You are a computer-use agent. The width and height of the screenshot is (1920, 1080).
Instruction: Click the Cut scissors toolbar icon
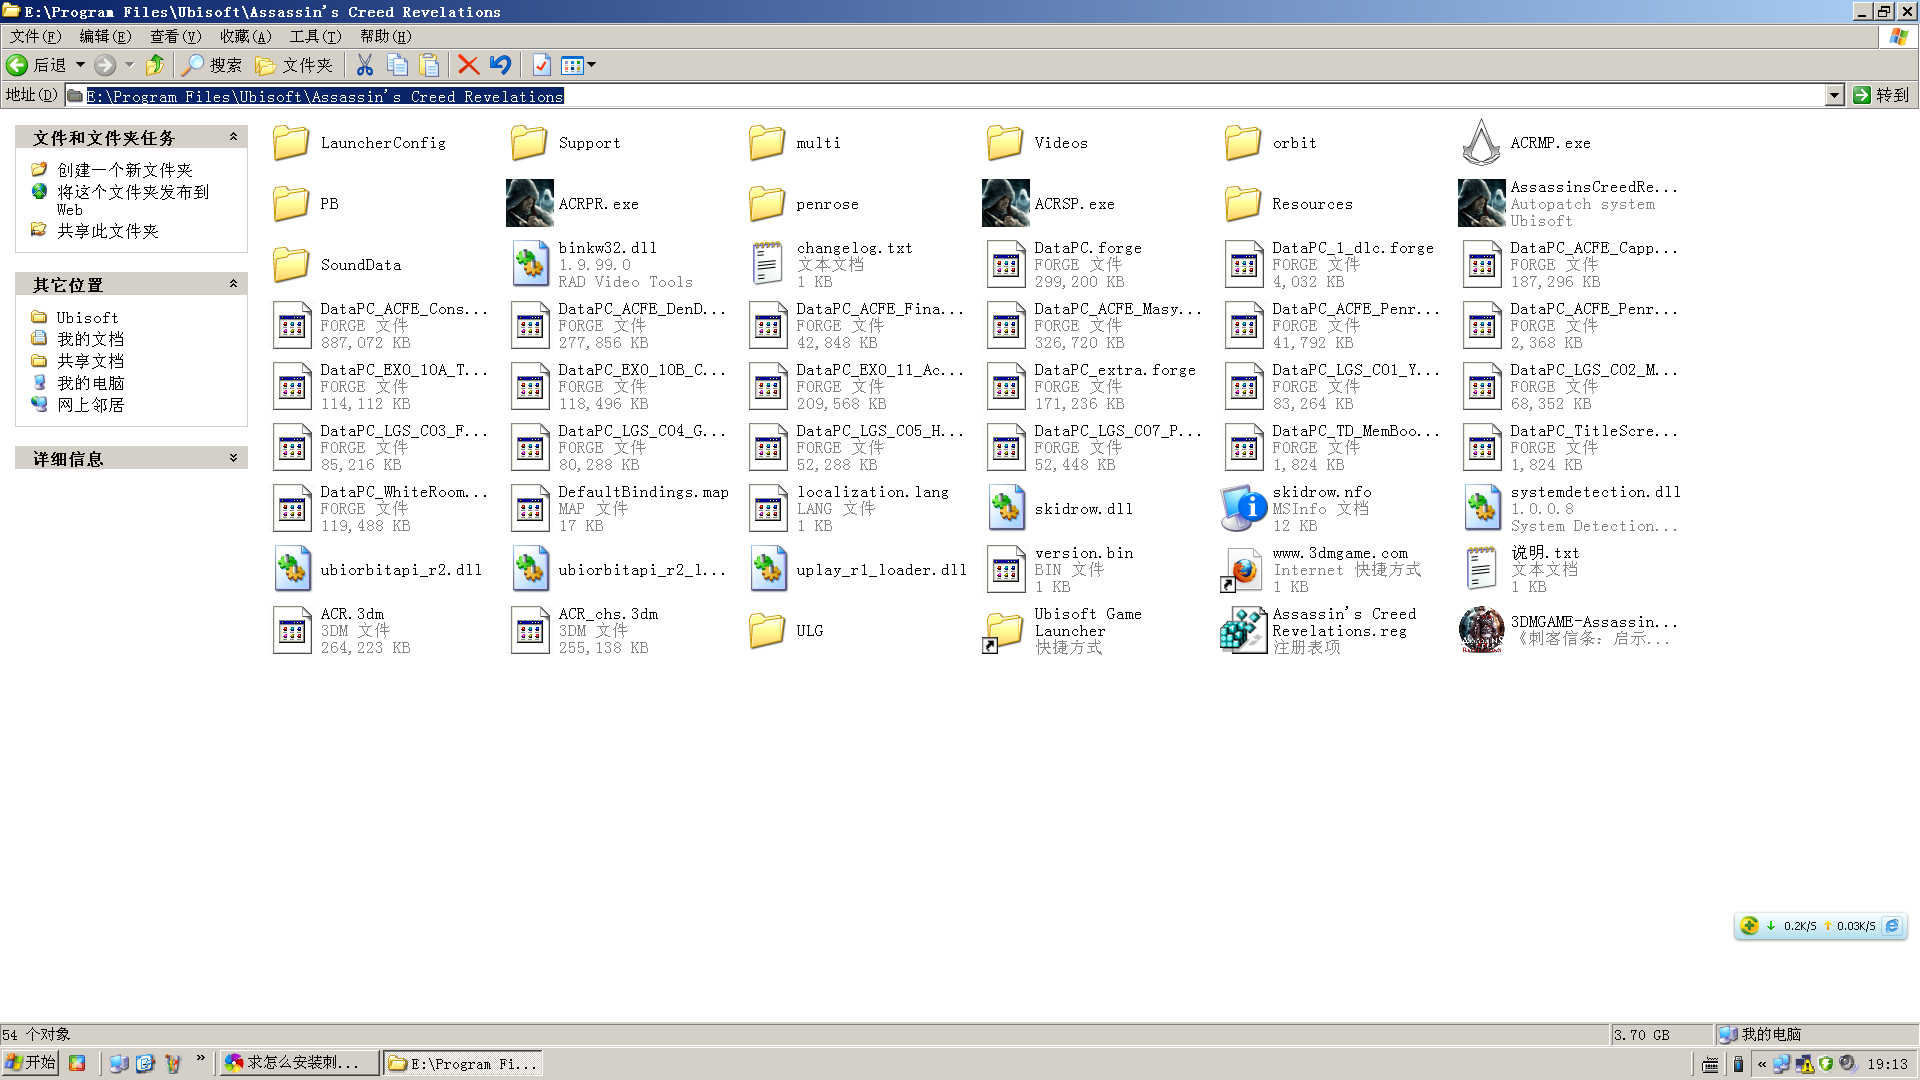point(365,65)
